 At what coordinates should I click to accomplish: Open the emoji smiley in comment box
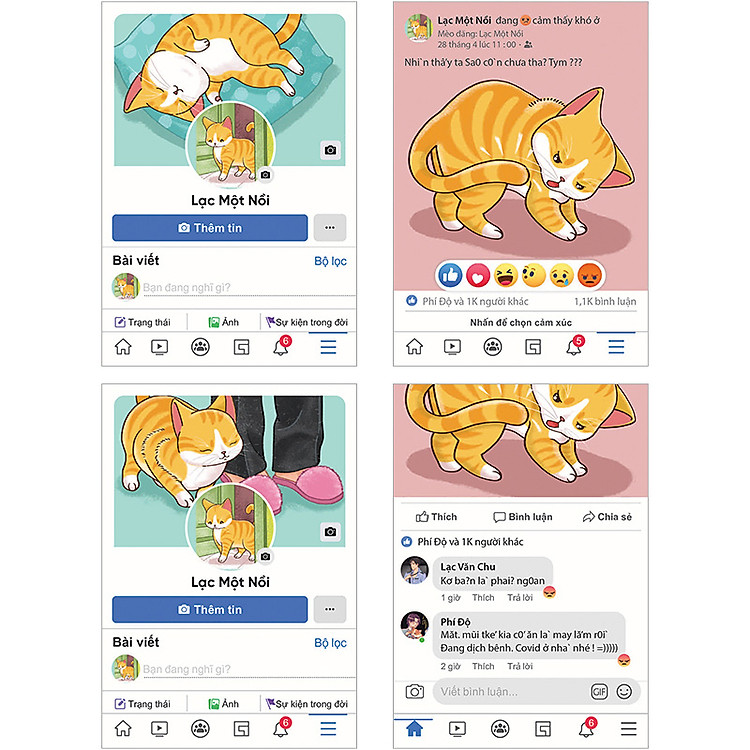coord(624,692)
